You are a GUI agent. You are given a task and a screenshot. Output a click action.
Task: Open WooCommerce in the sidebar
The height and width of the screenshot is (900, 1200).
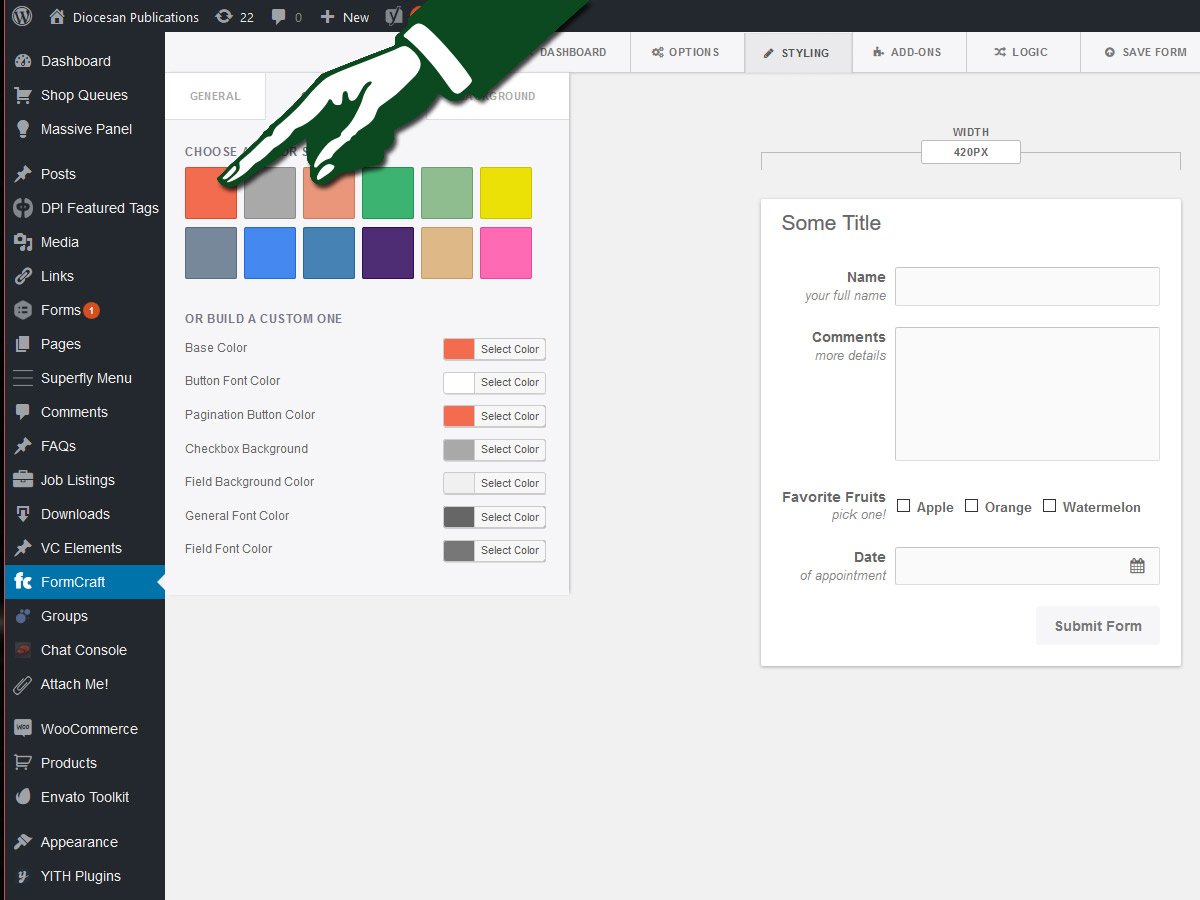(x=89, y=729)
